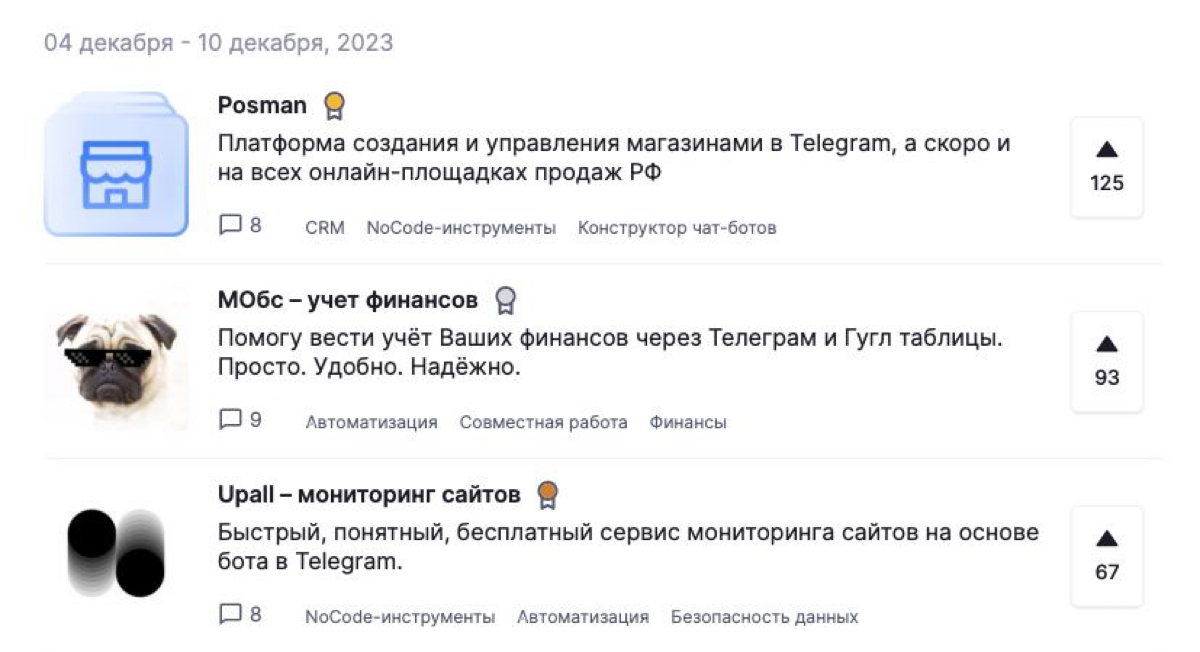1200x652 pixels.
Task: Upvote Upall using the arrow above 67
Action: coord(1105,540)
